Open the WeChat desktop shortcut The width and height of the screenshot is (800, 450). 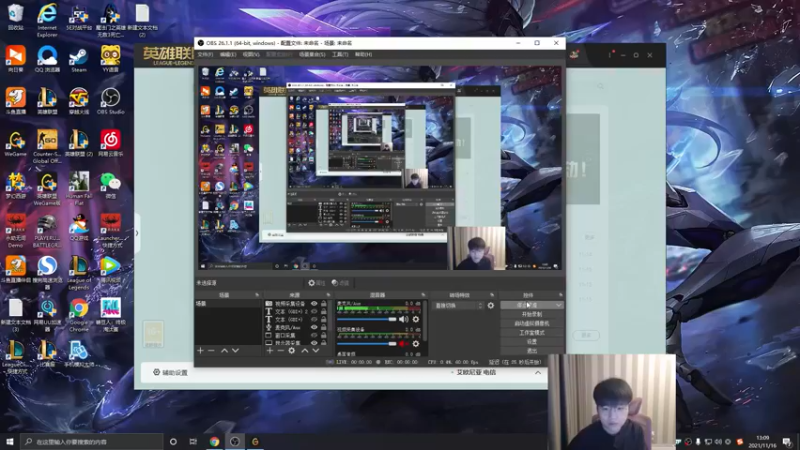point(110,185)
